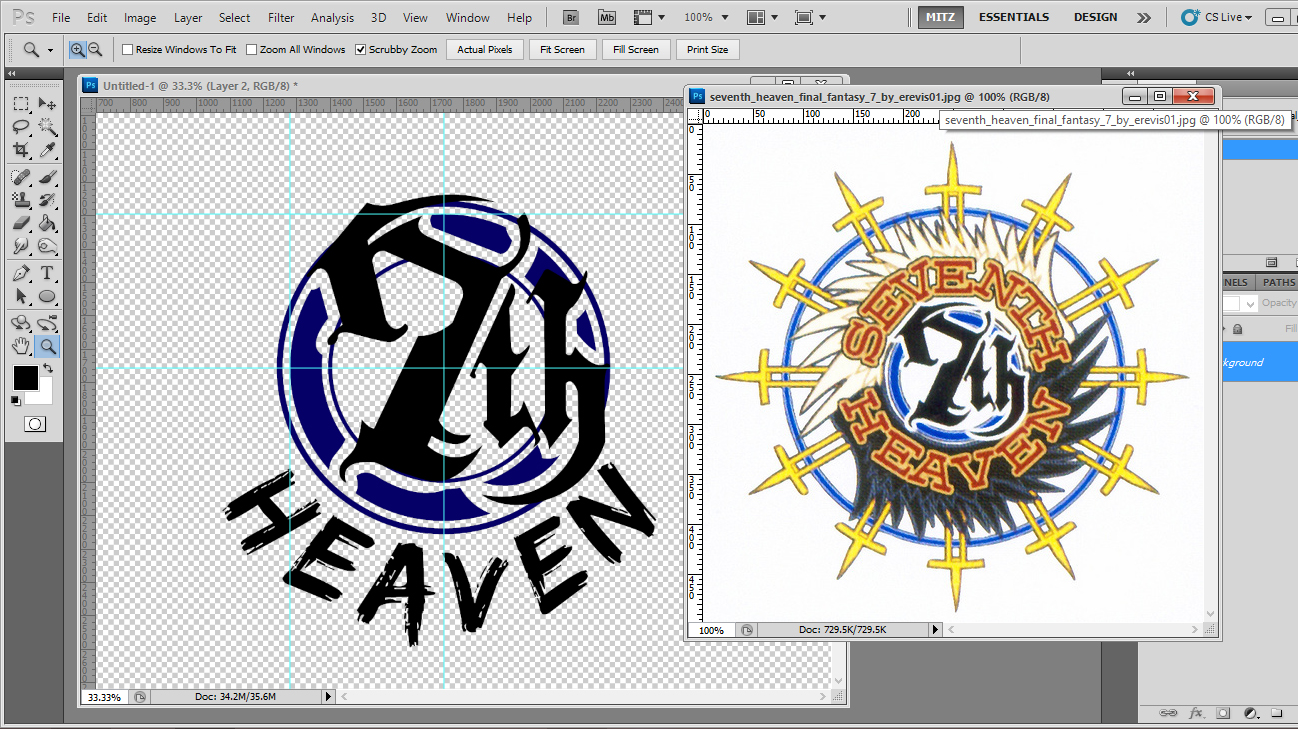Open the Analysis menu

[332, 17]
